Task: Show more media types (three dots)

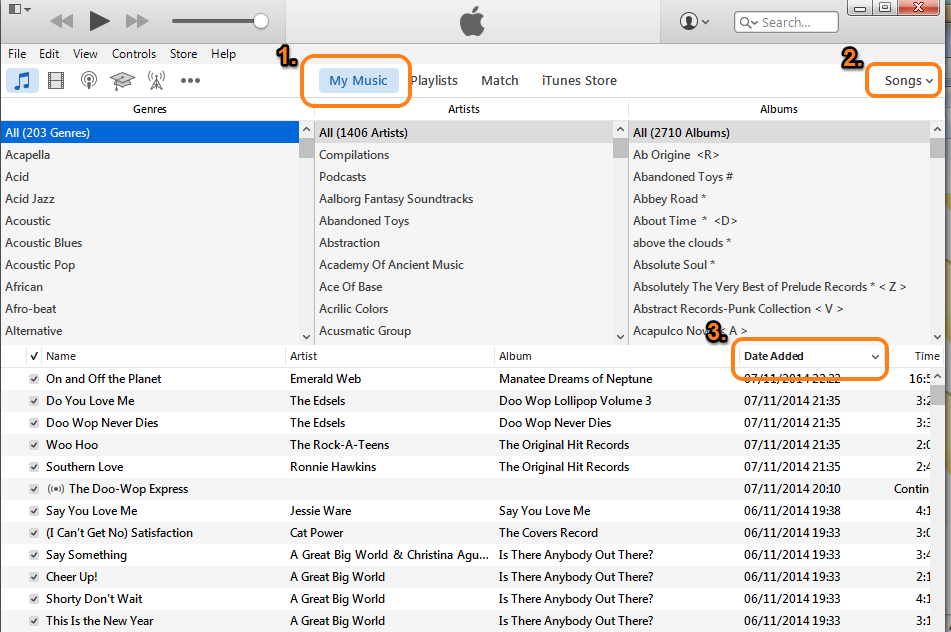Action: click(x=190, y=81)
